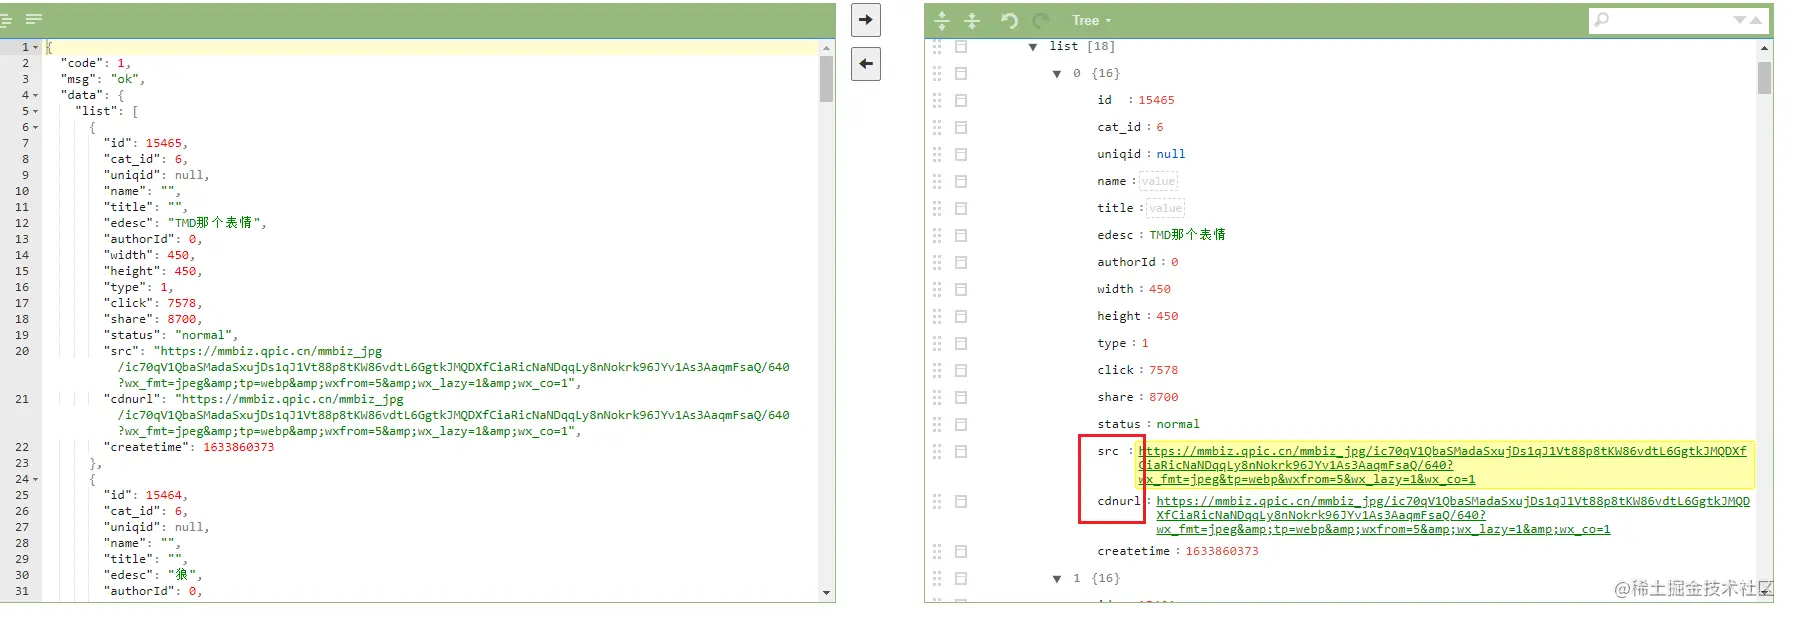Select createtime value 1633860373 in tree
Image resolution: width=1793 pixels, height=617 pixels.
coord(1222,551)
